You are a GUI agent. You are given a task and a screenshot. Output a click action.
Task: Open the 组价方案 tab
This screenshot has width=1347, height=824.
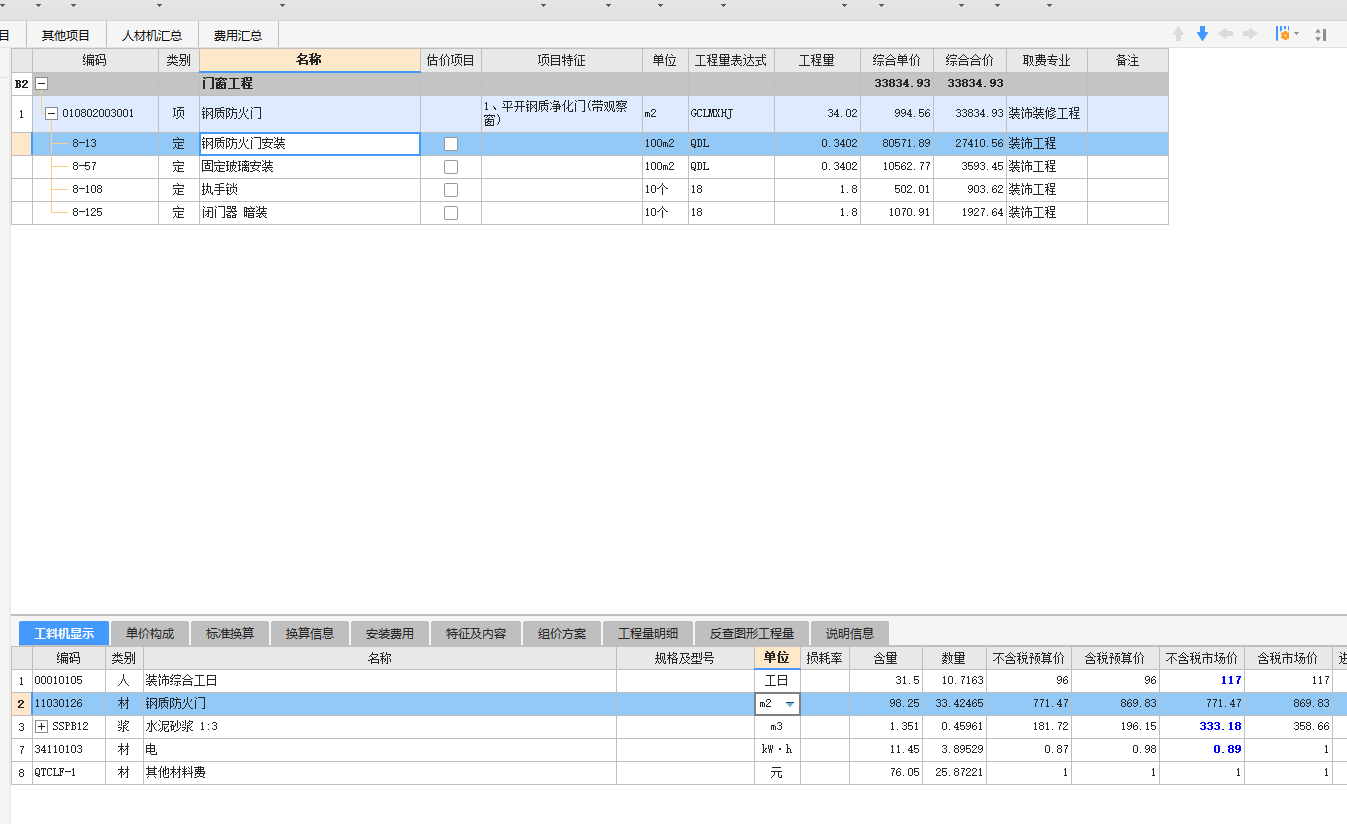click(x=562, y=633)
